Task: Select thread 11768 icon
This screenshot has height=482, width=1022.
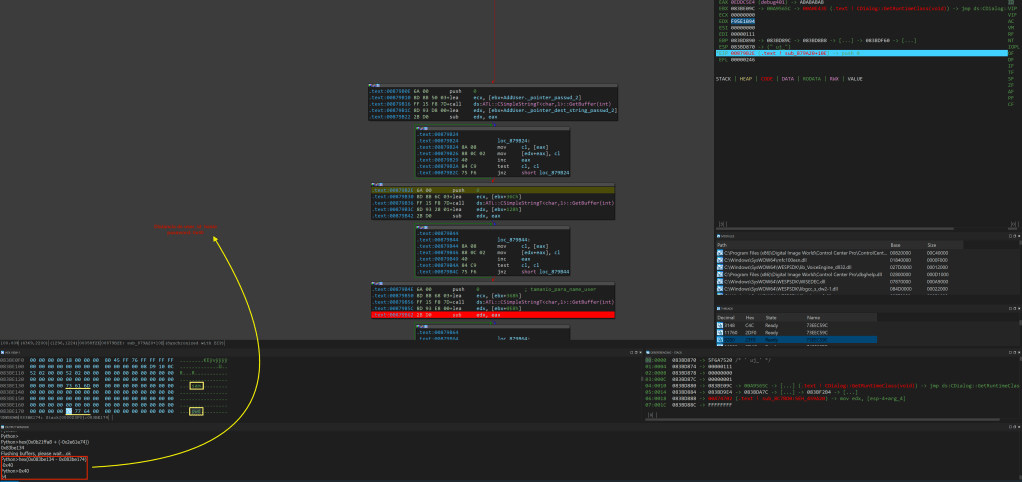Action: point(721,332)
